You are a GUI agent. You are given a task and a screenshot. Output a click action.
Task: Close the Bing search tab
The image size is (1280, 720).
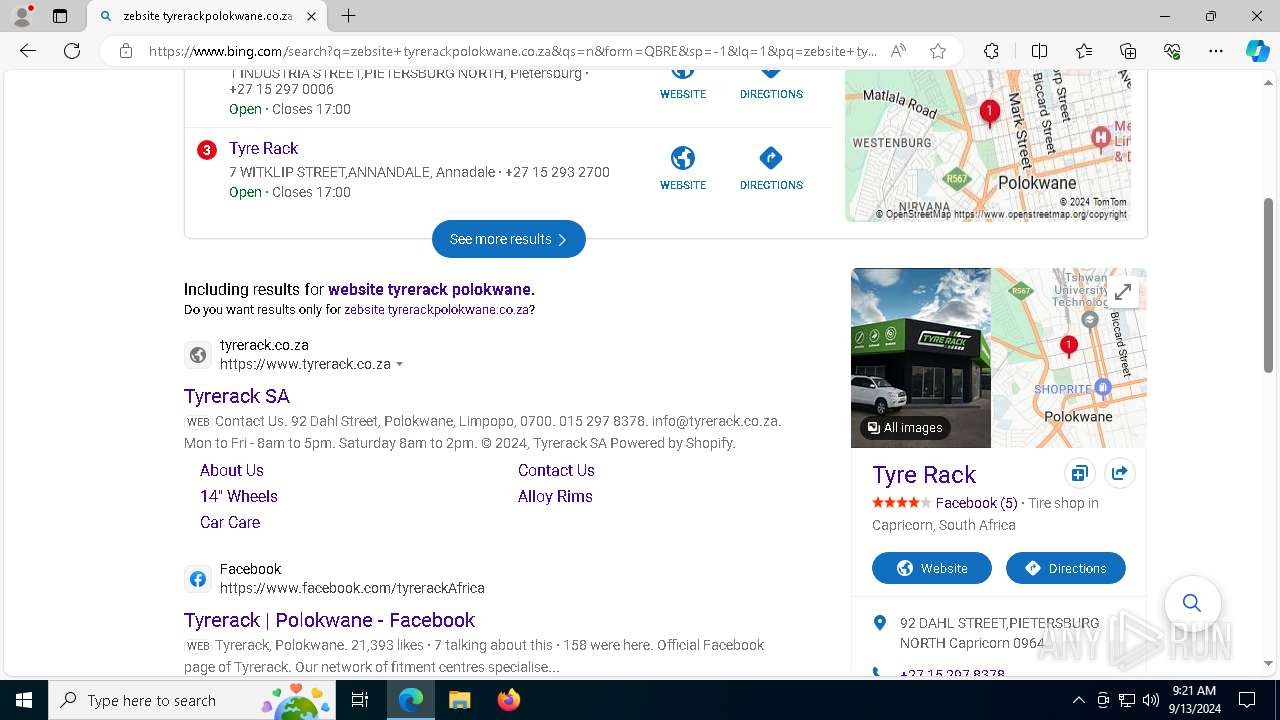coord(311,16)
